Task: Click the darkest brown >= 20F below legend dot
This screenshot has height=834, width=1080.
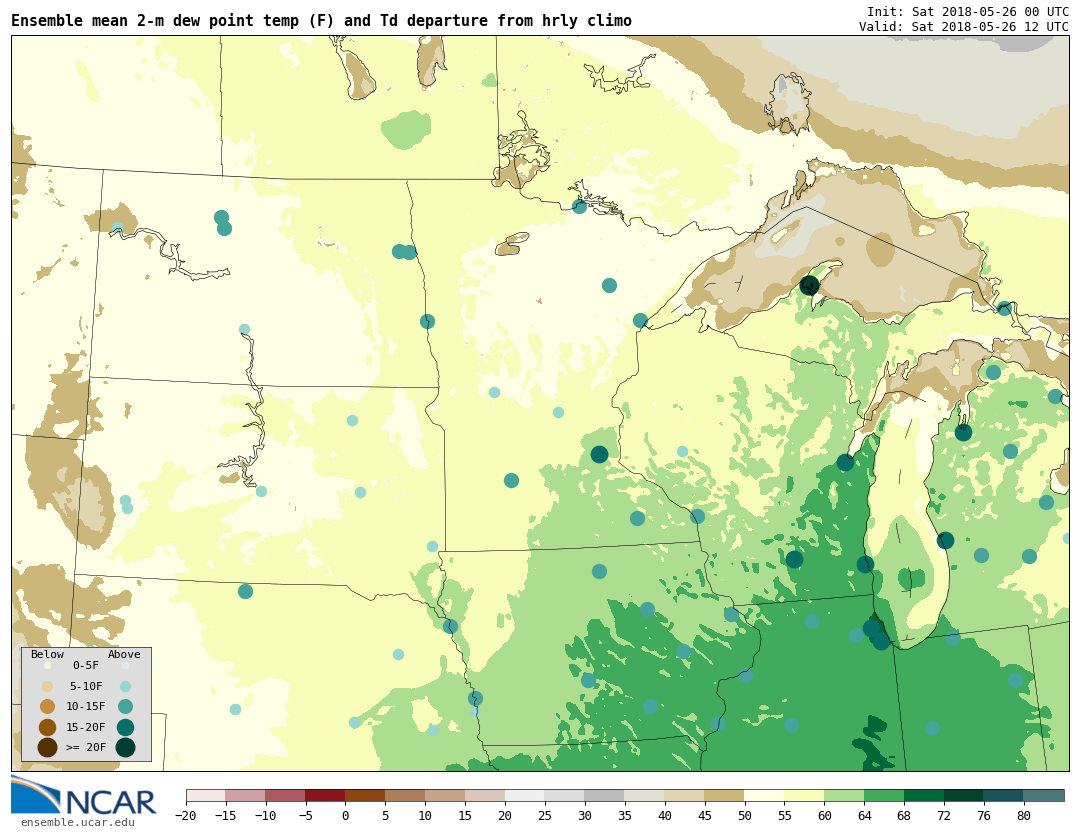Action: 47,747
